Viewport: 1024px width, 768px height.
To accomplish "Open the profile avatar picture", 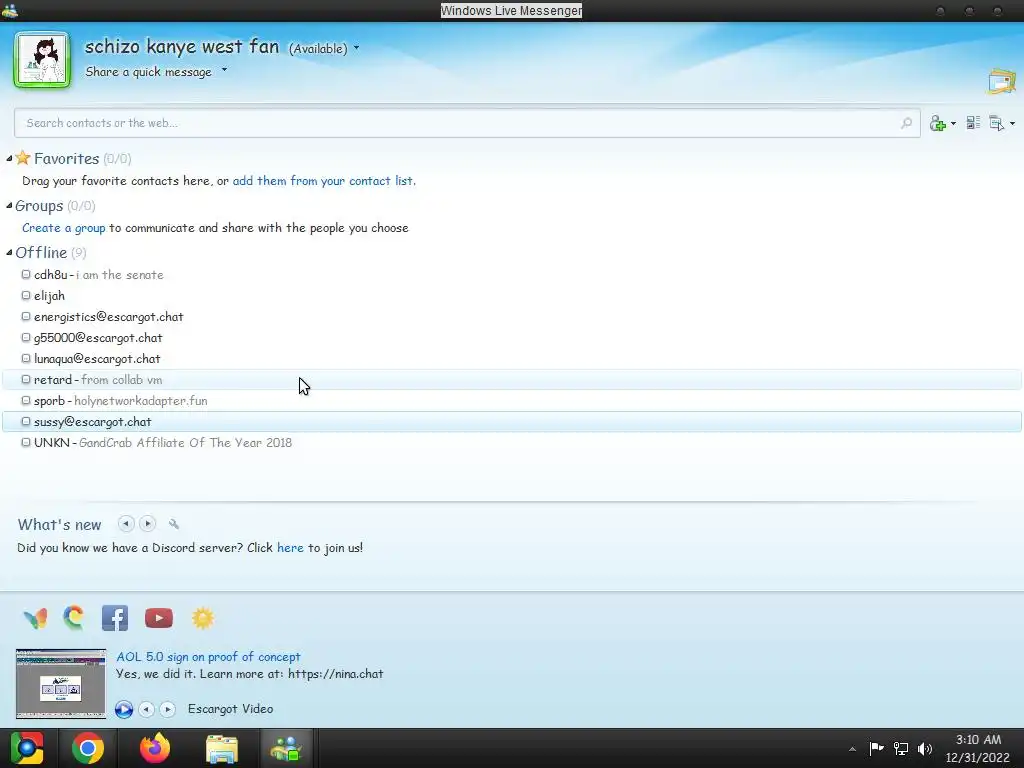I will [x=42, y=60].
